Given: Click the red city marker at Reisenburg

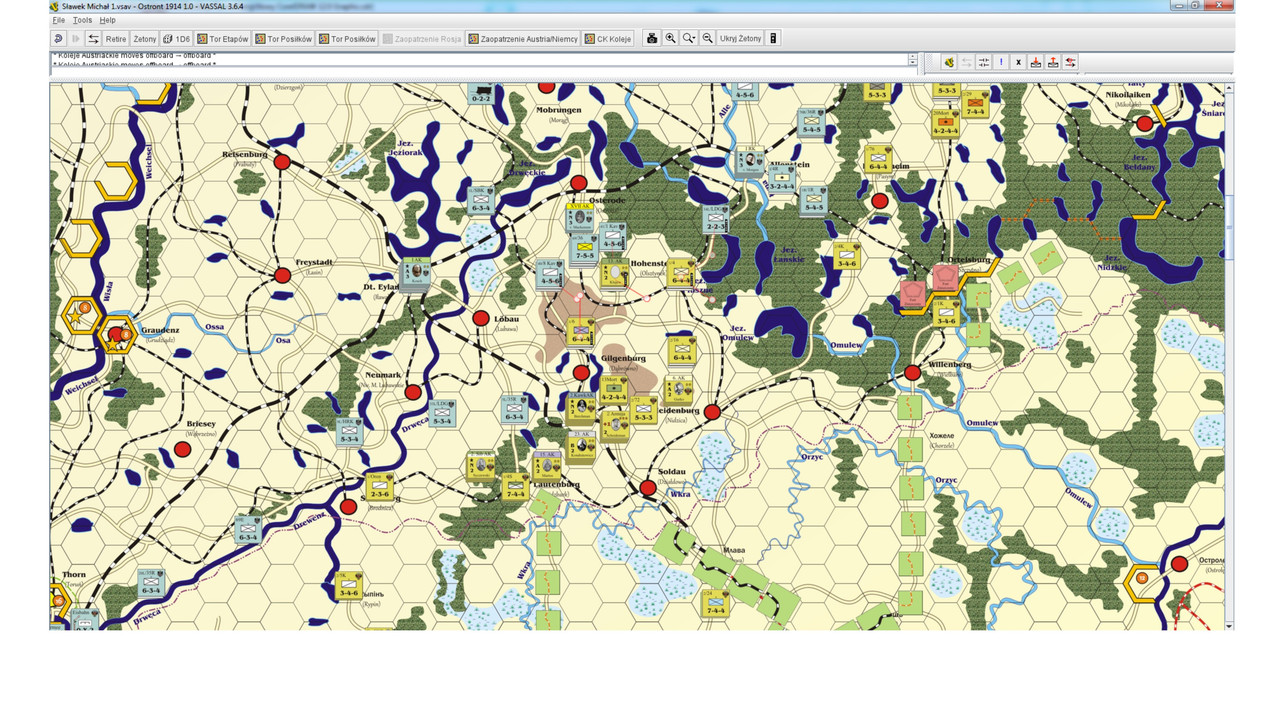Looking at the screenshot, I should coord(282,161).
